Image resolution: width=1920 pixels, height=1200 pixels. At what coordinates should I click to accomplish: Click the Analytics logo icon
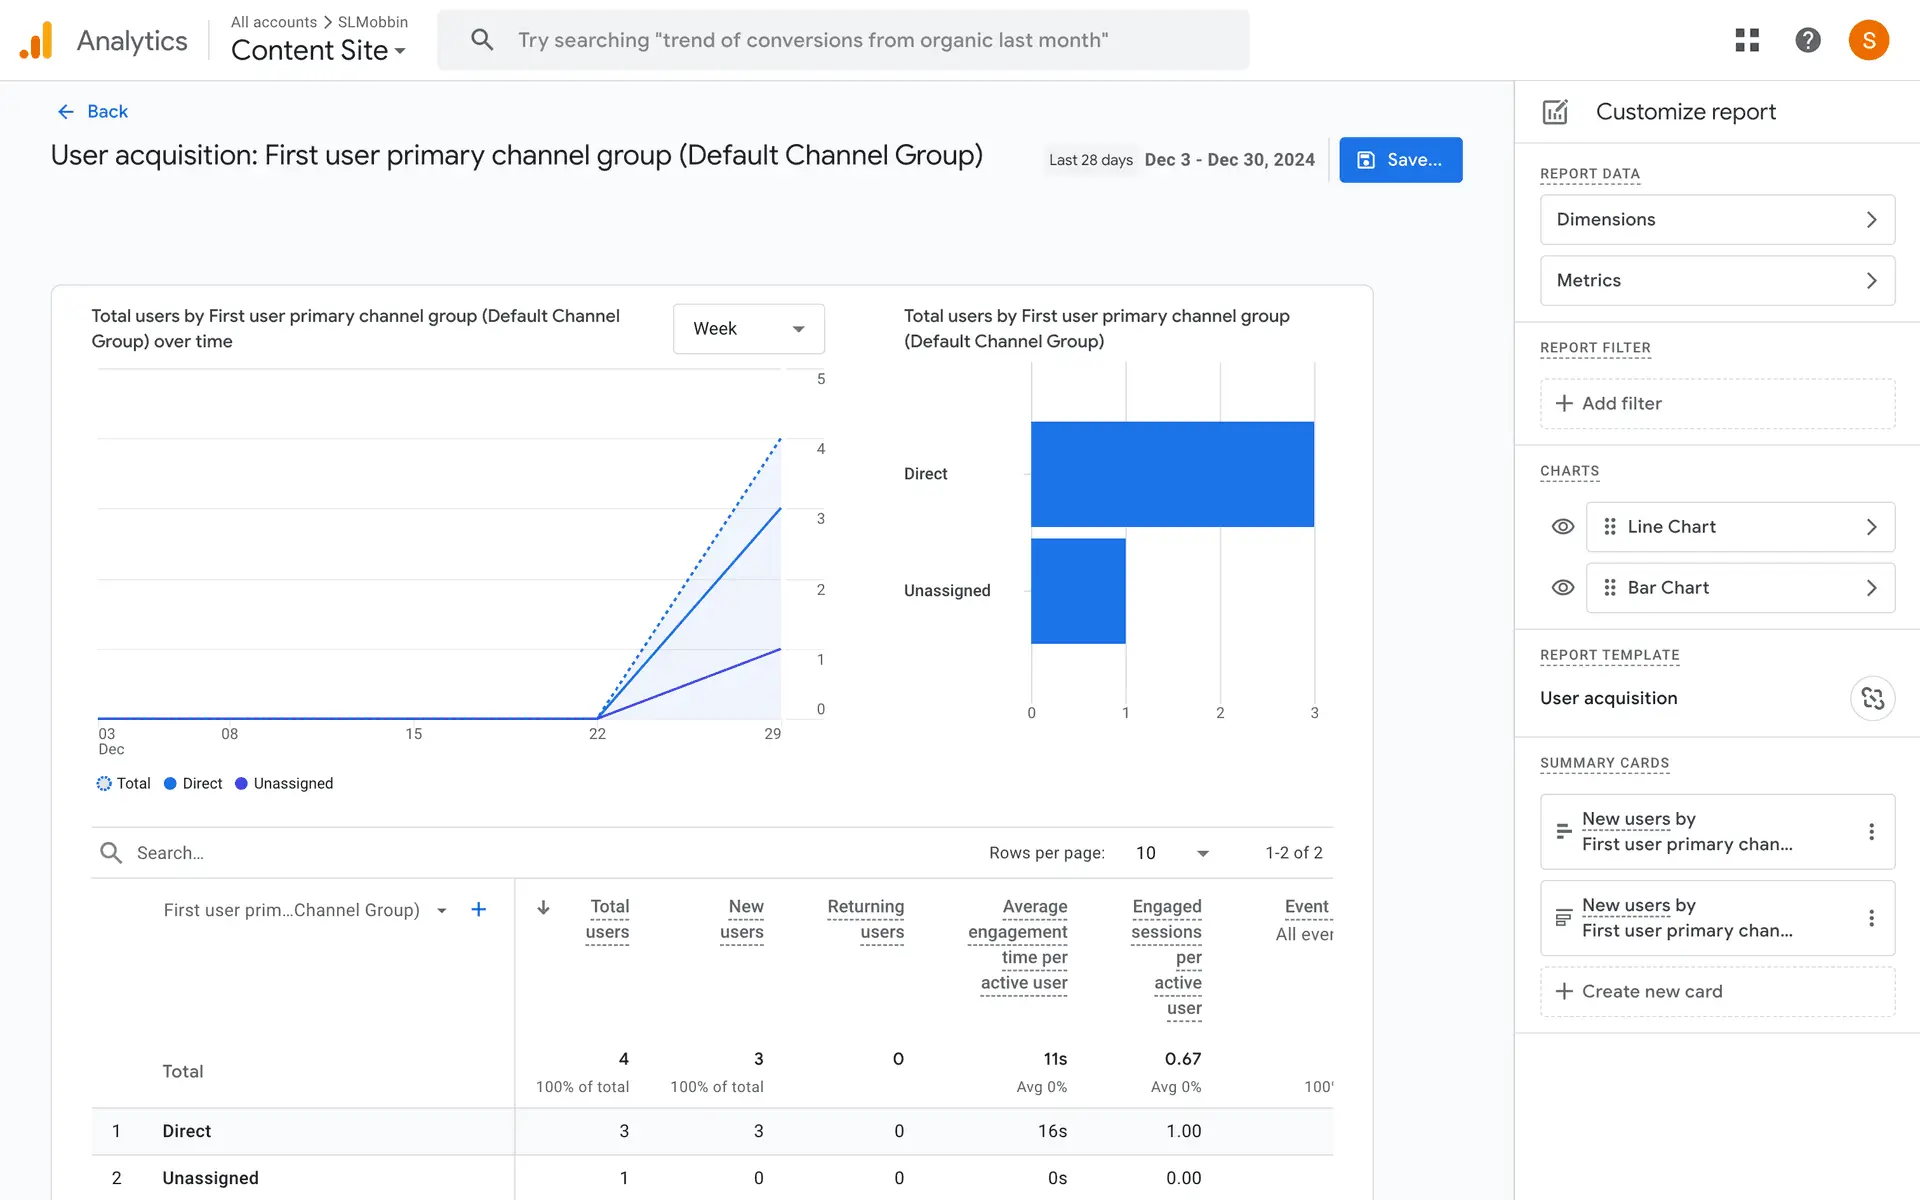[x=36, y=40]
